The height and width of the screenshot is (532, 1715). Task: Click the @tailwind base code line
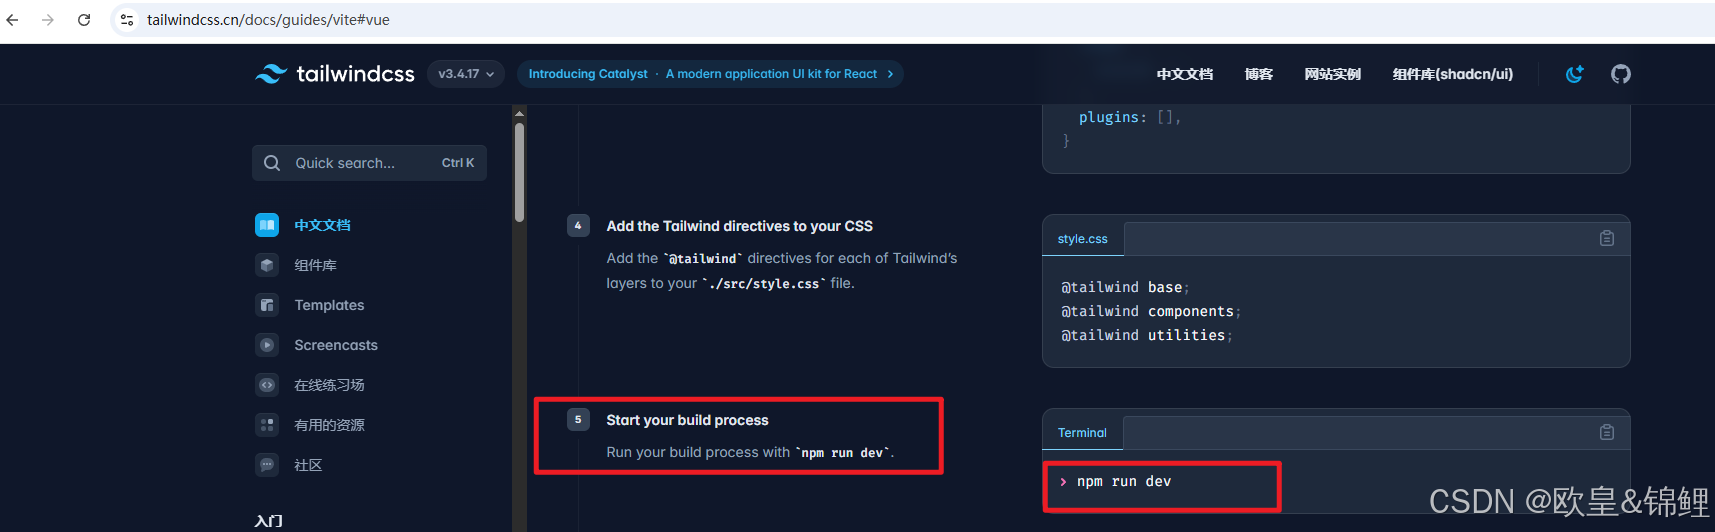click(1125, 287)
